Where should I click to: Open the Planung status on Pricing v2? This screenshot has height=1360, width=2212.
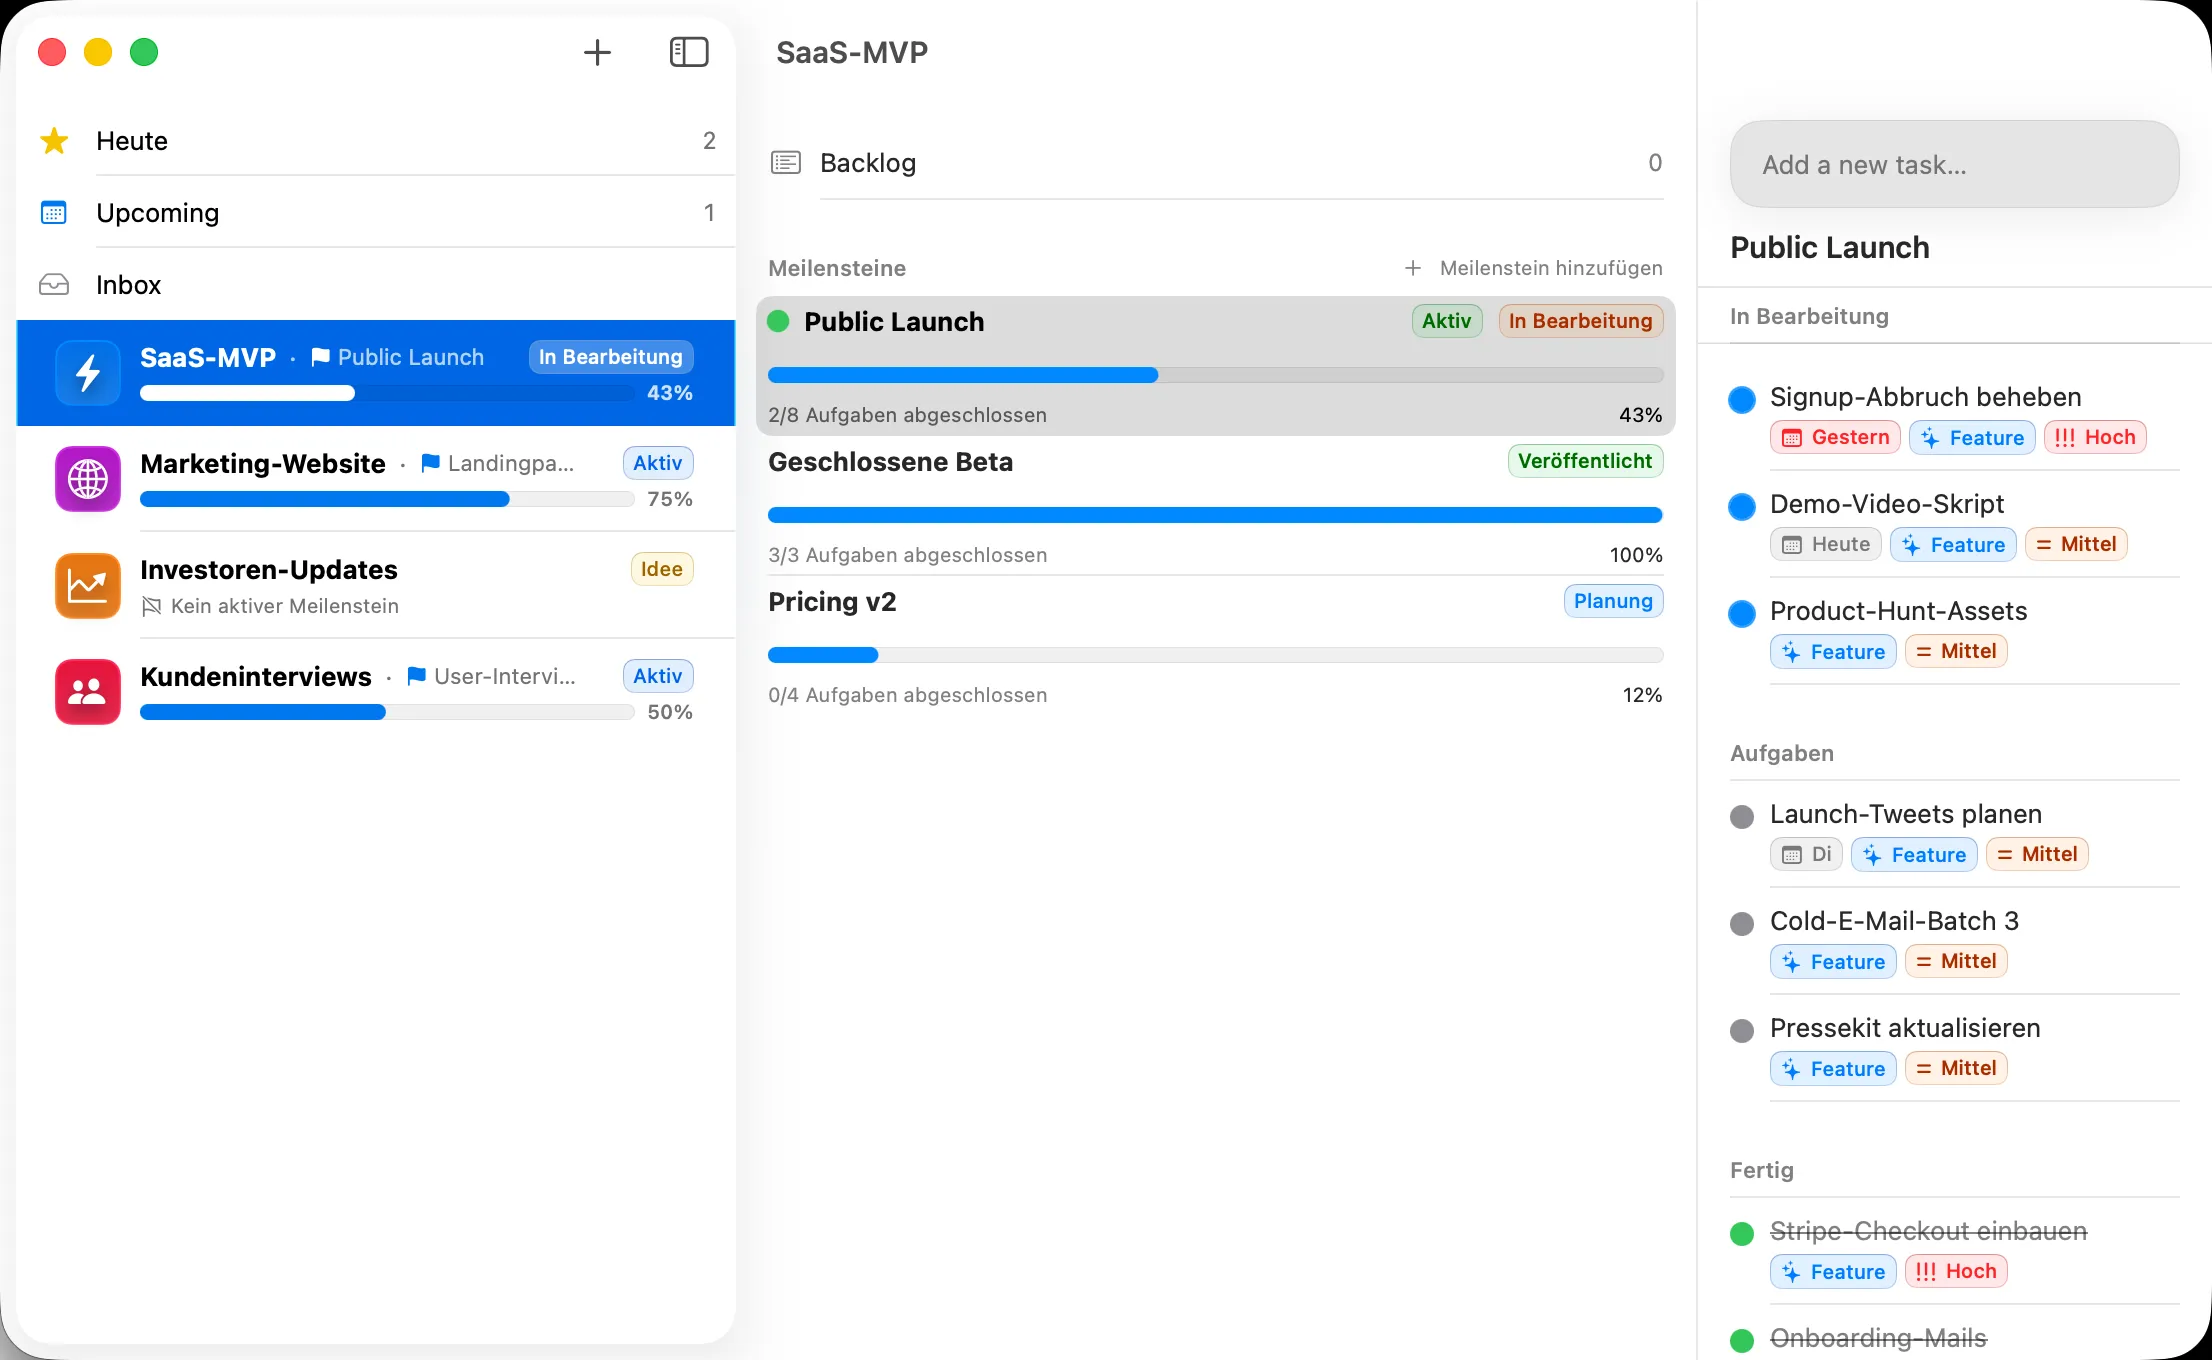point(1613,601)
